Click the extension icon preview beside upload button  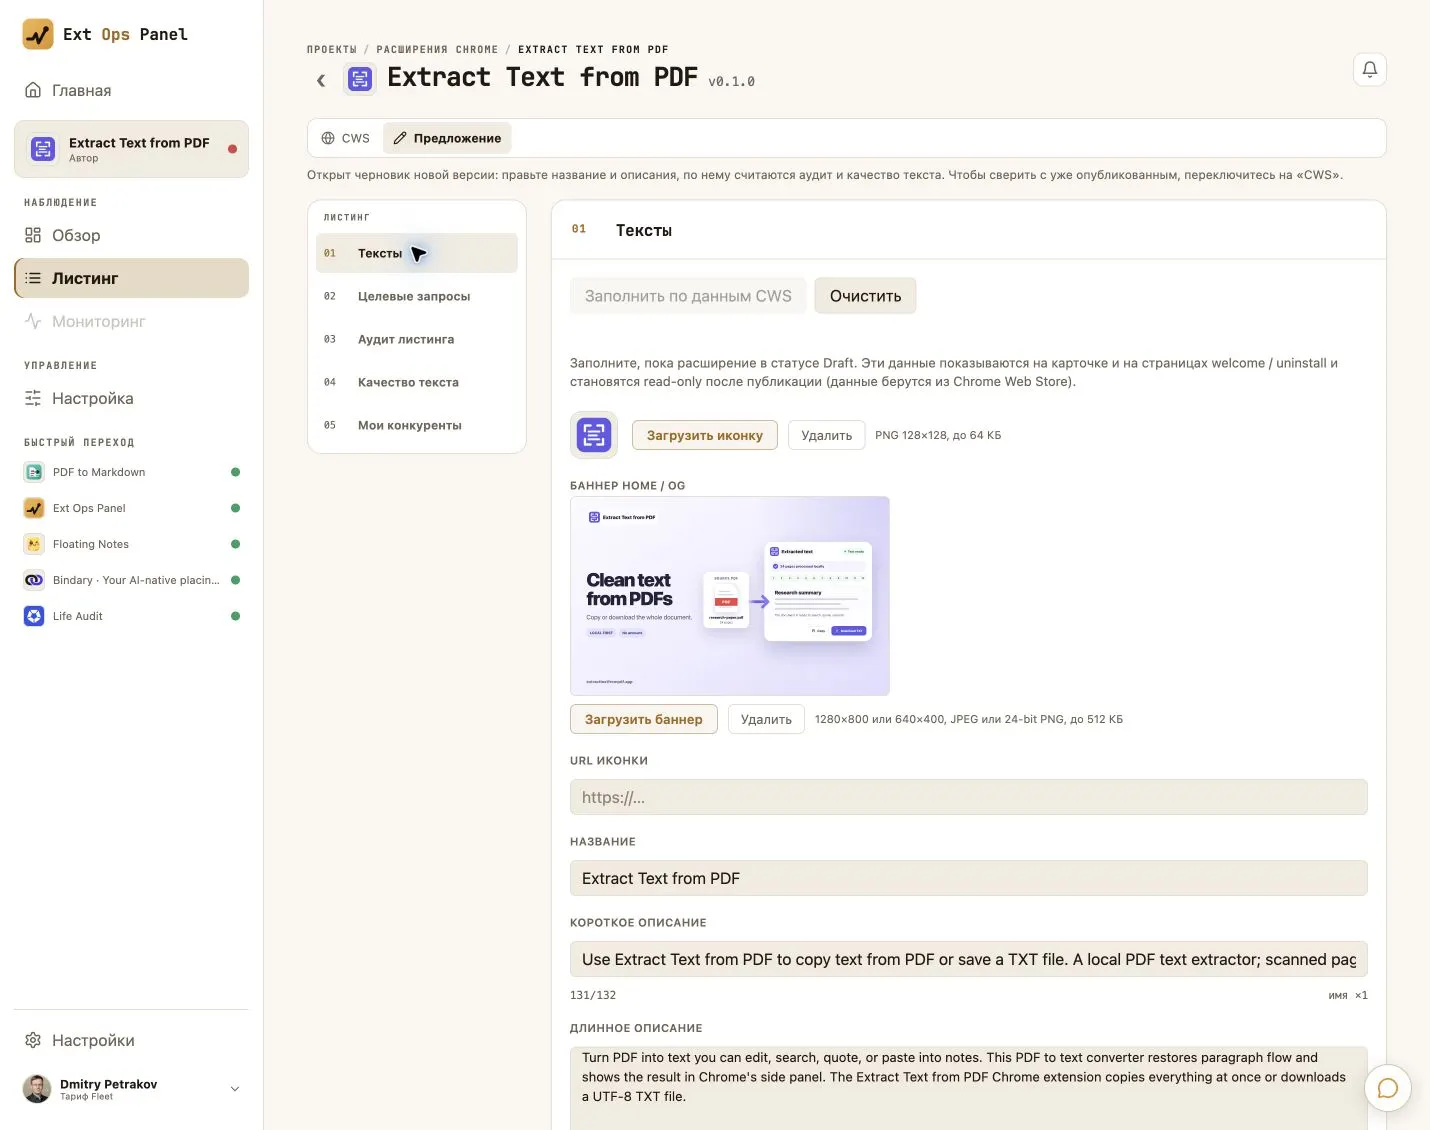[594, 435]
